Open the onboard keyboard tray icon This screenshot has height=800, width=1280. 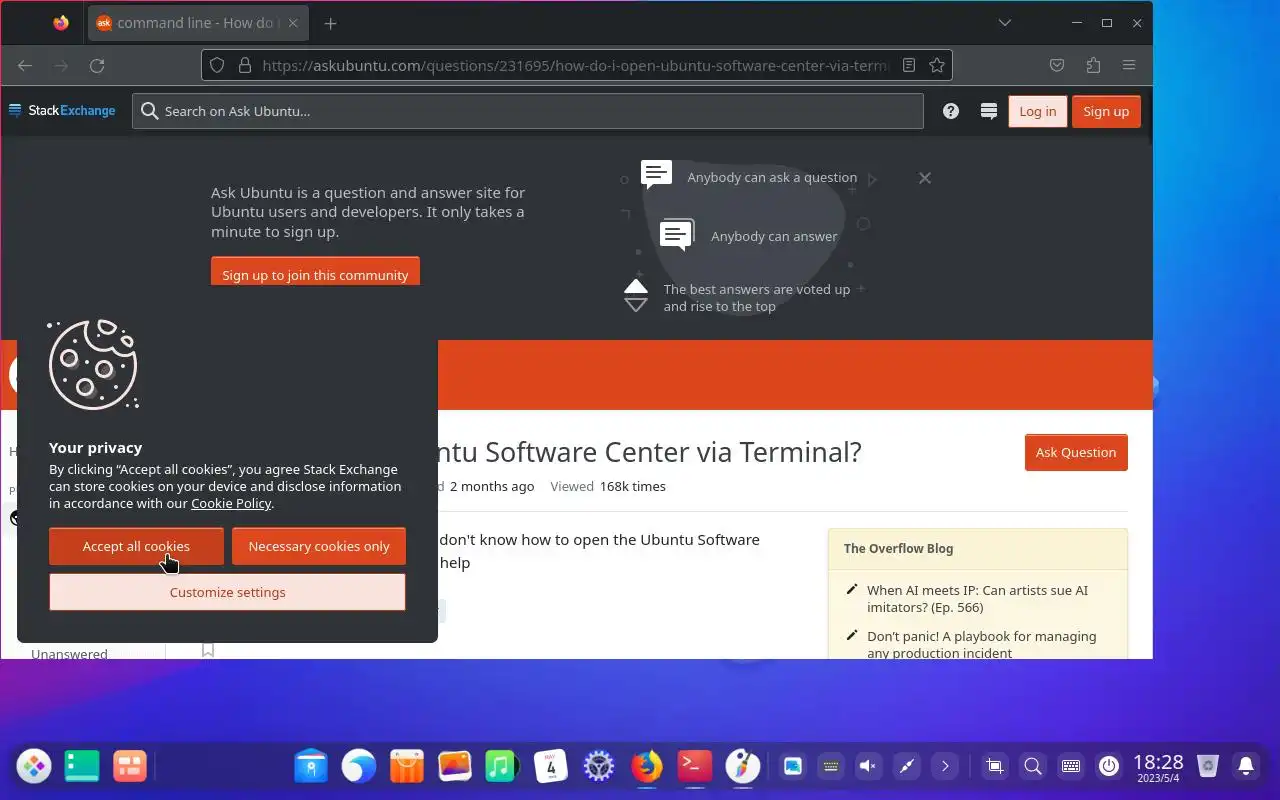1071,767
